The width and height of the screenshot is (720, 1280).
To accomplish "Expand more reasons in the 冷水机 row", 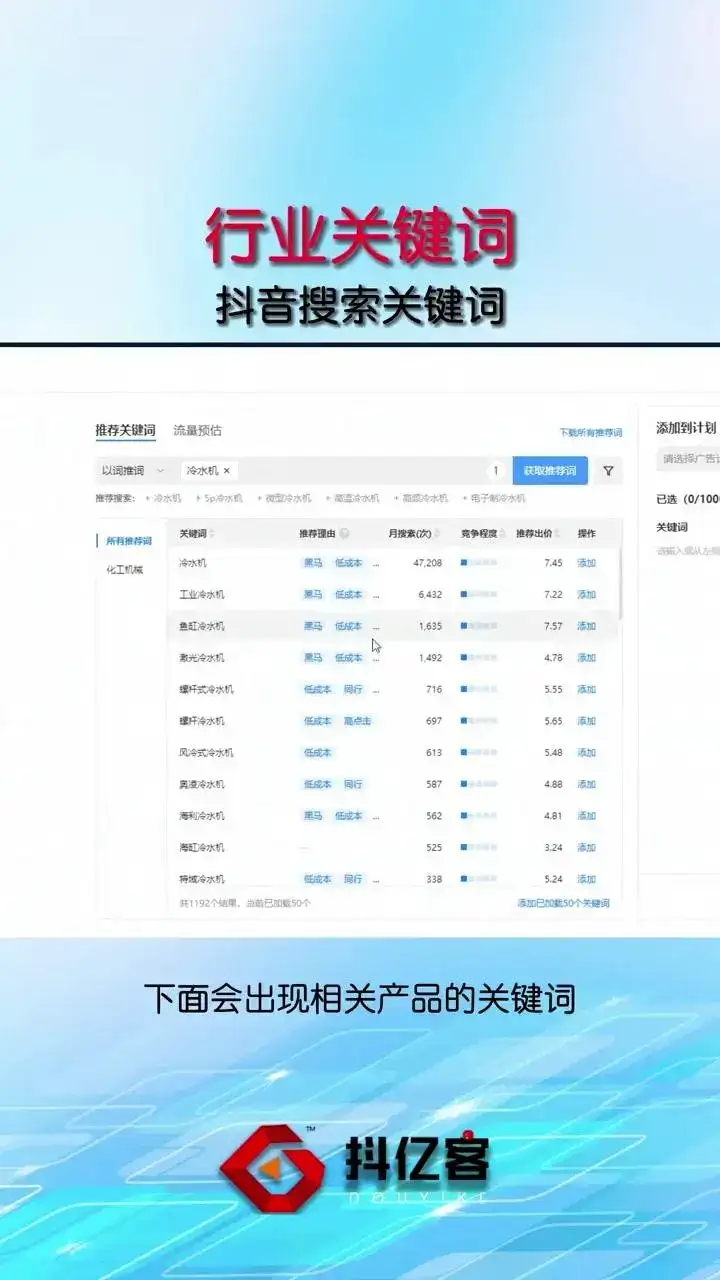I will coord(376,564).
